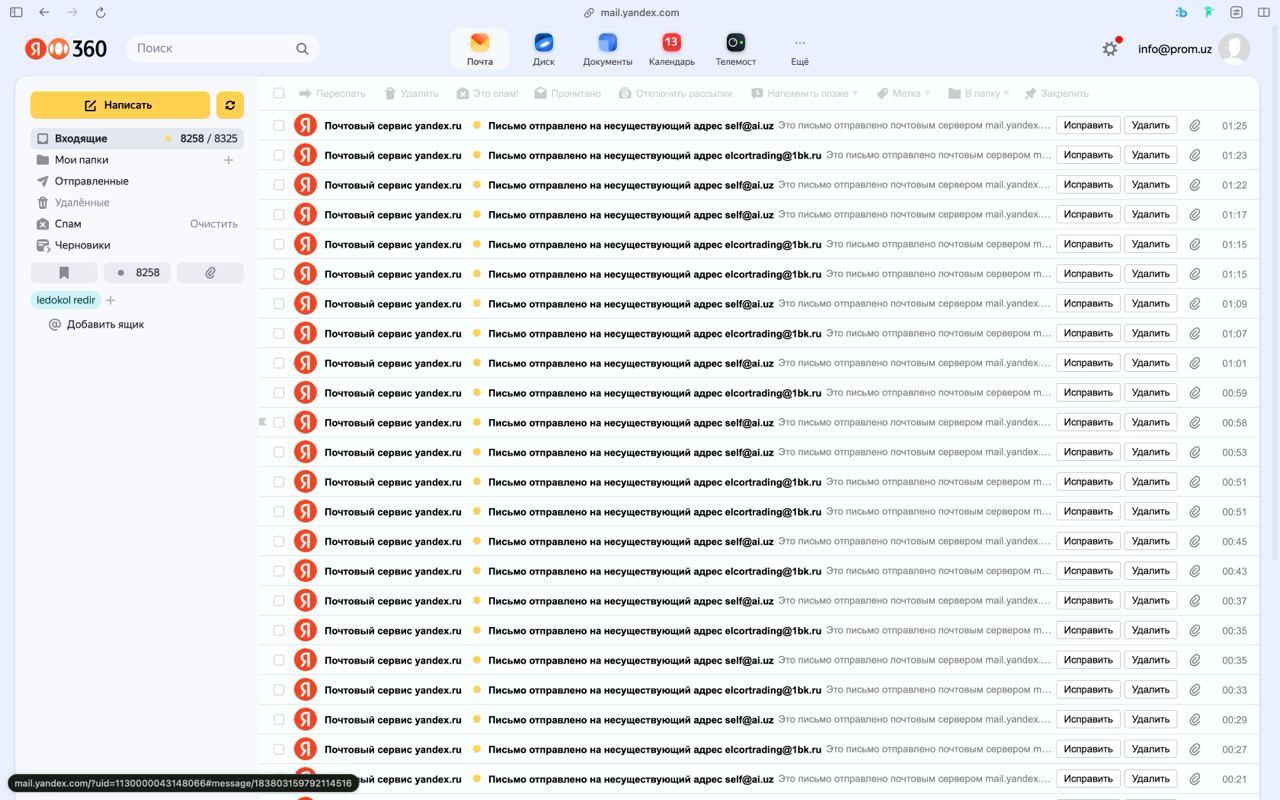The width and height of the screenshot is (1280, 800).
Task: Click Удалить on the 00:53 message
Action: coord(1150,452)
